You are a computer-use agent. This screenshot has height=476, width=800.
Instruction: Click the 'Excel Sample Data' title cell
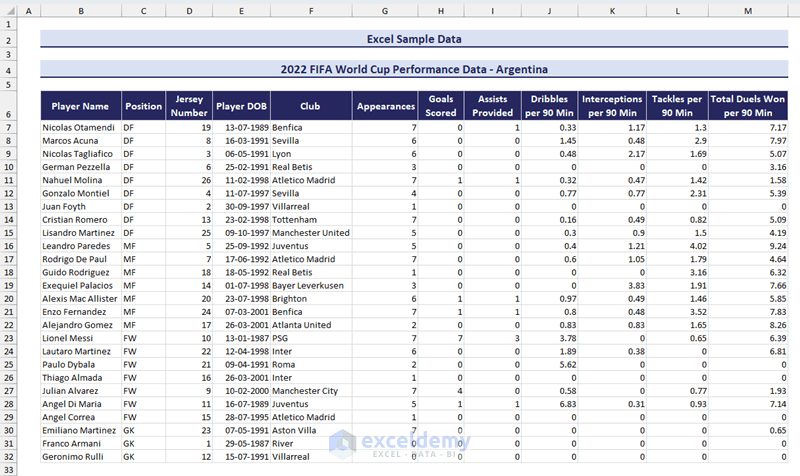414,39
